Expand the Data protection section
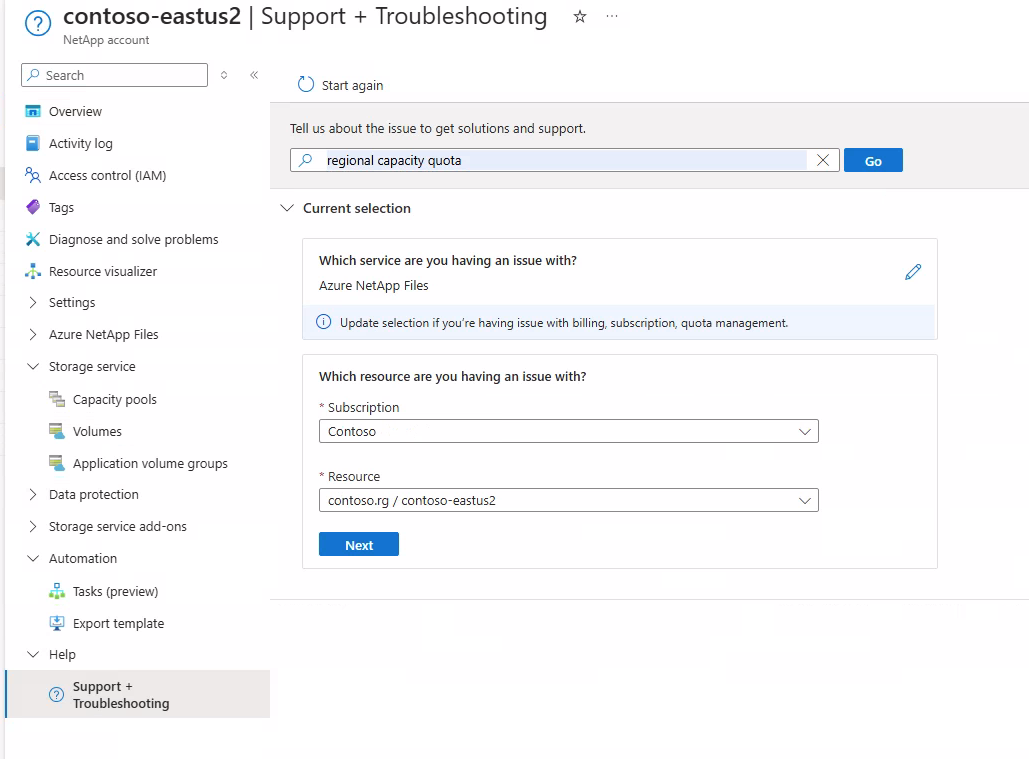The height and width of the screenshot is (759, 1029). pyautogui.click(x=33, y=495)
